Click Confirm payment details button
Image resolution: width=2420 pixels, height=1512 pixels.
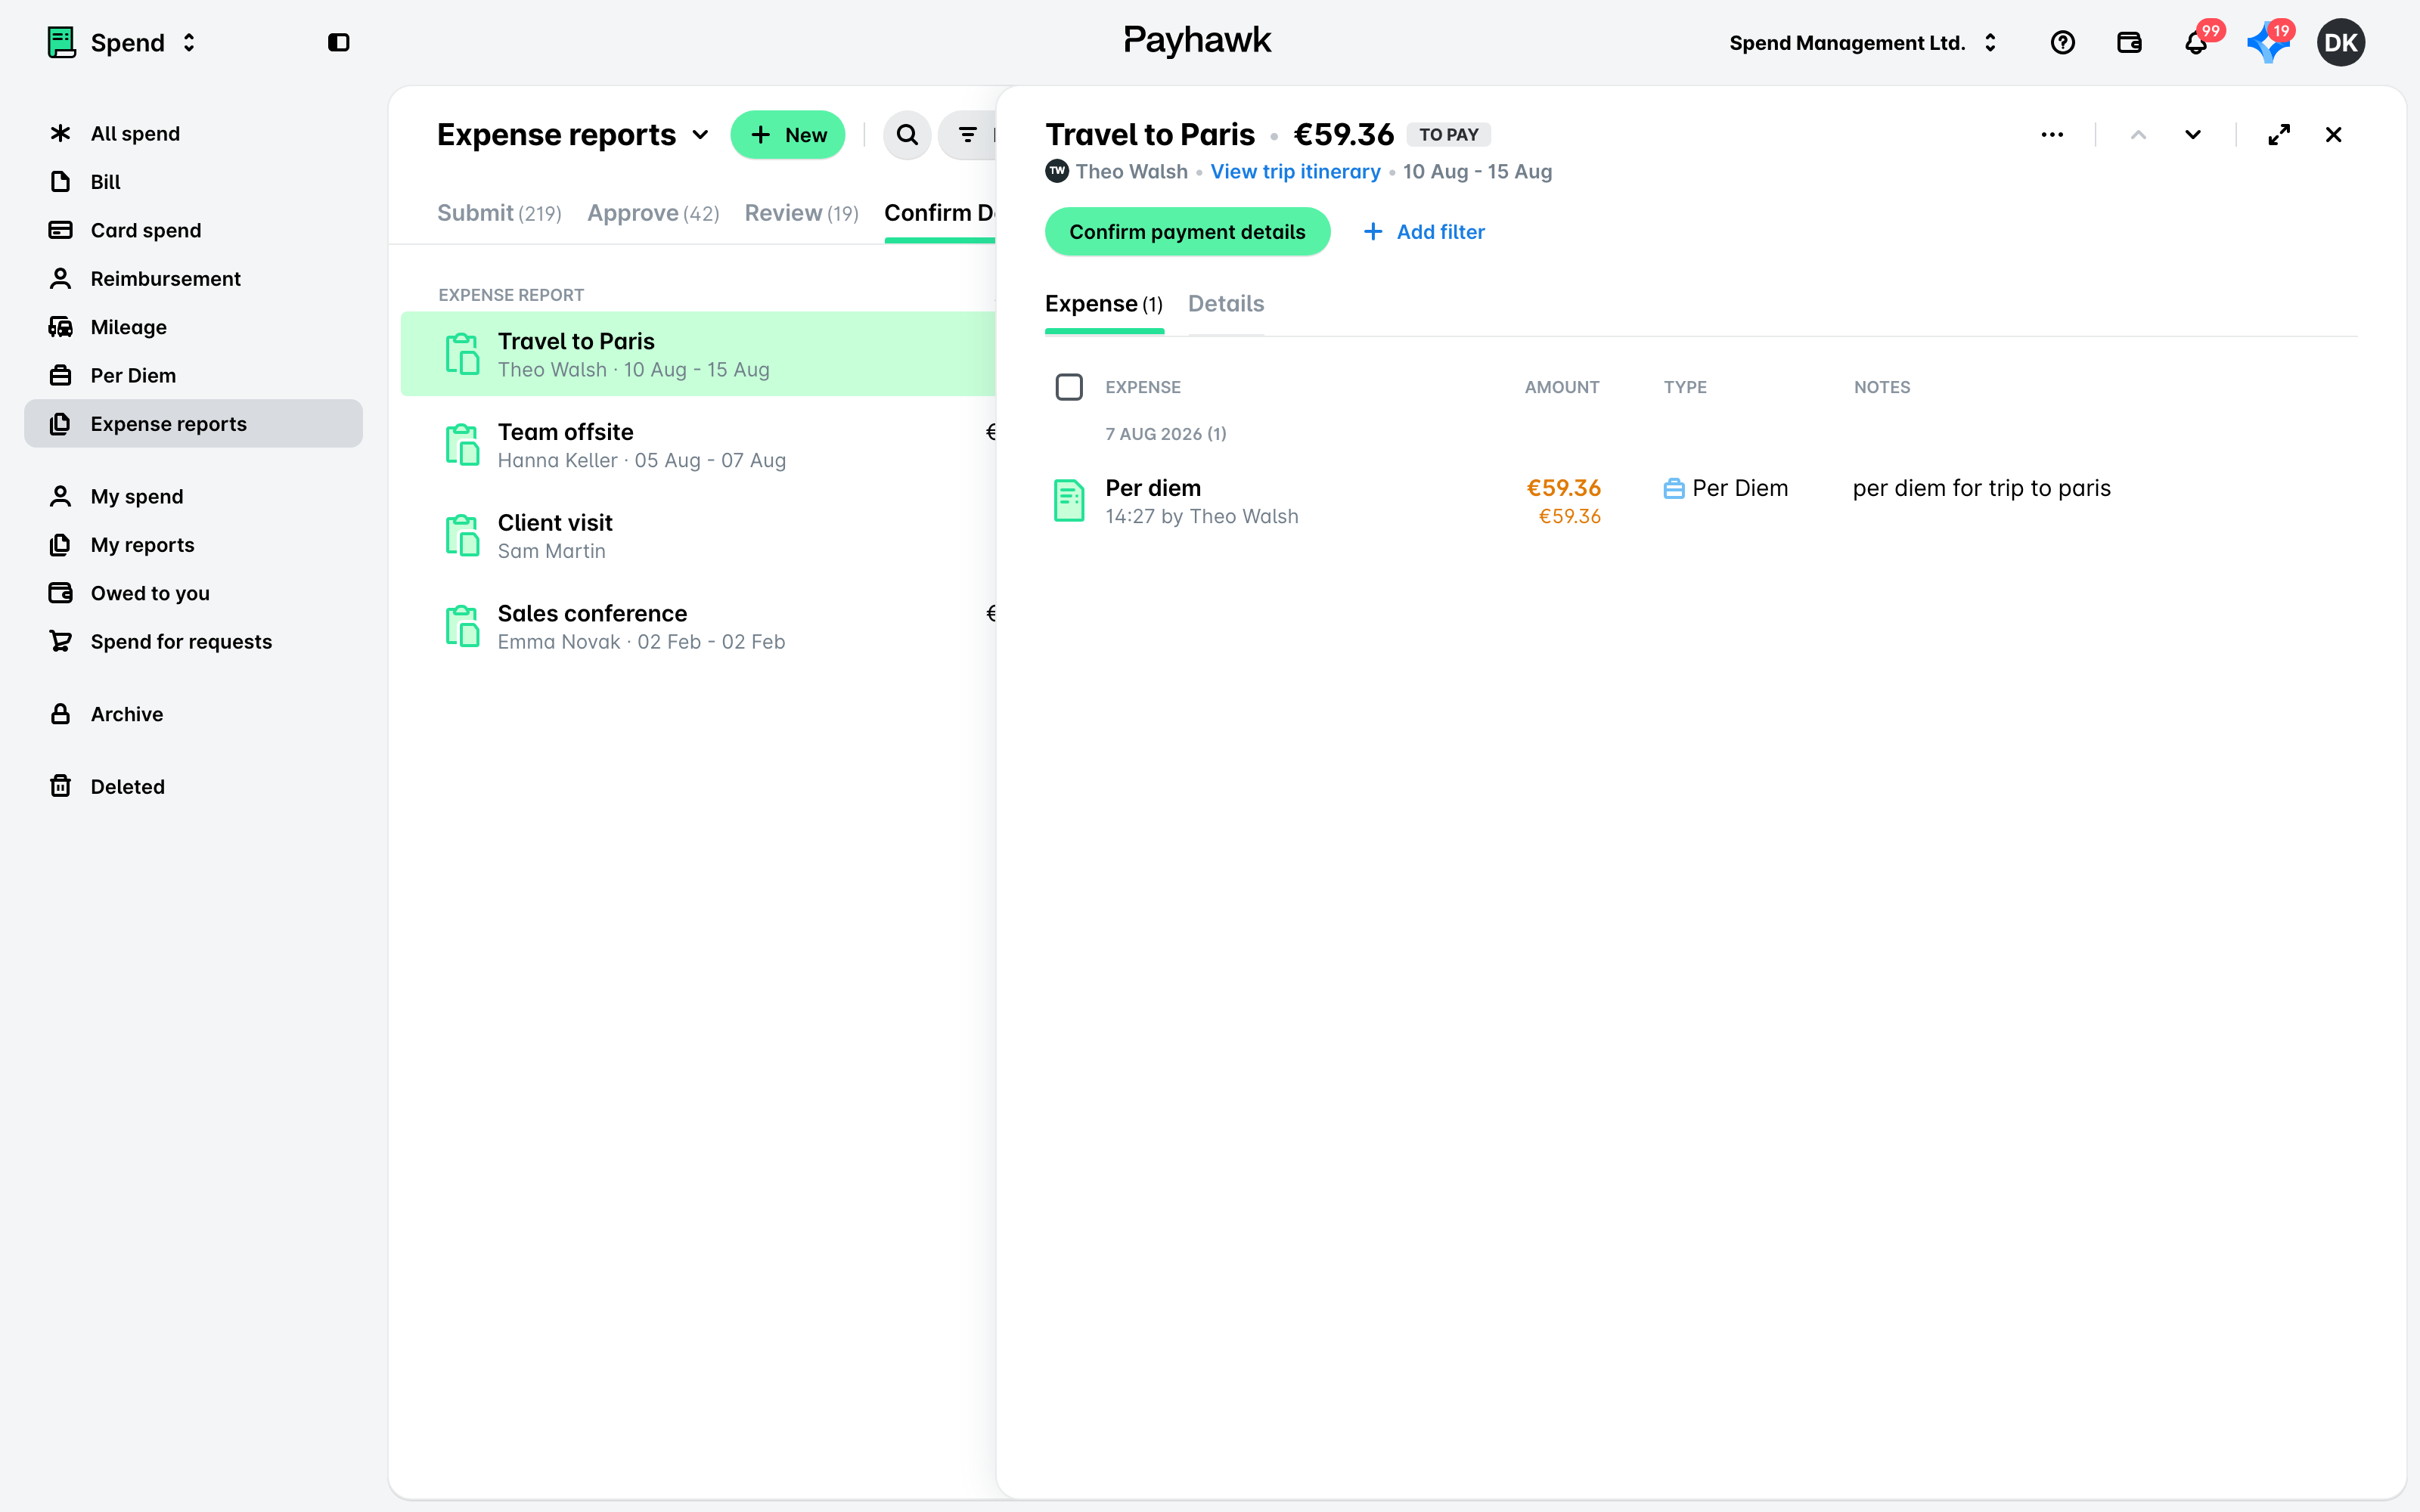pos(1187,232)
